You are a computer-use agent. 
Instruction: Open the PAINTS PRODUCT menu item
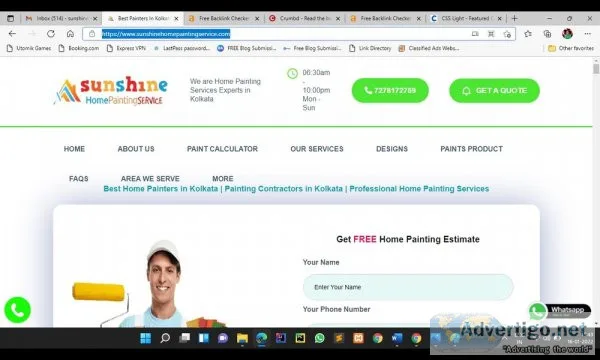click(471, 149)
